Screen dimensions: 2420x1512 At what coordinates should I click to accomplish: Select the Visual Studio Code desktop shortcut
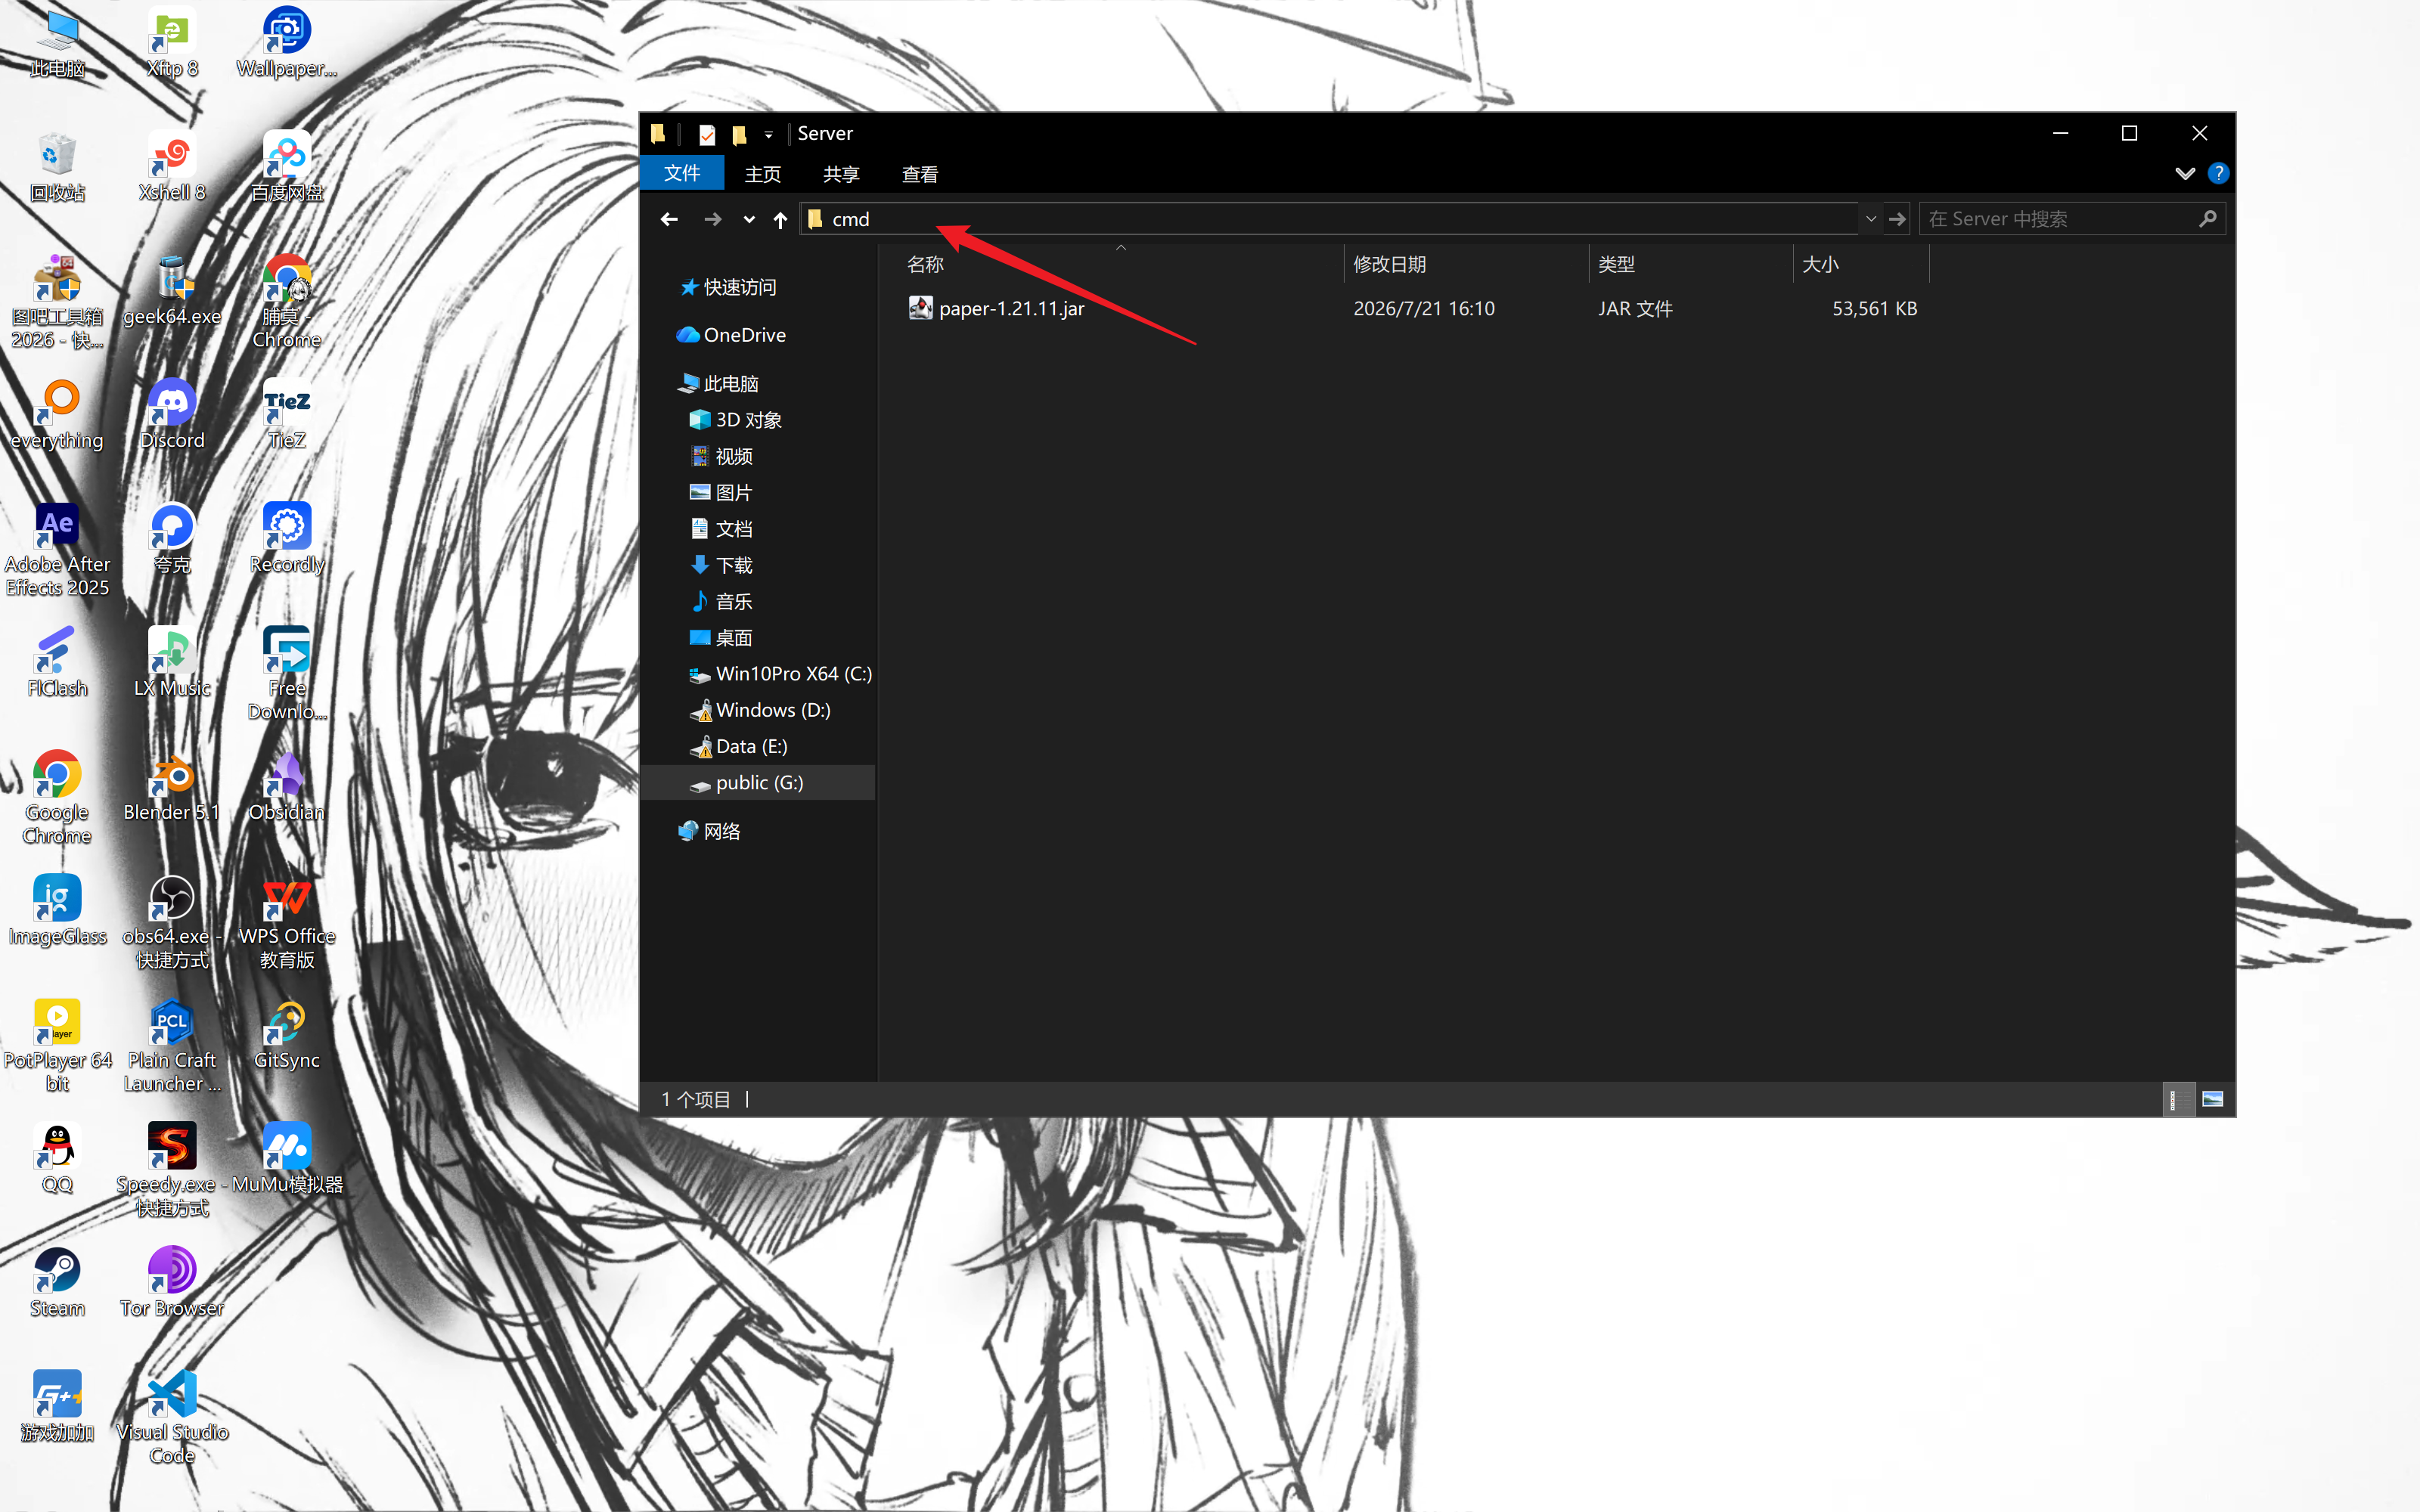tap(172, 1418)
